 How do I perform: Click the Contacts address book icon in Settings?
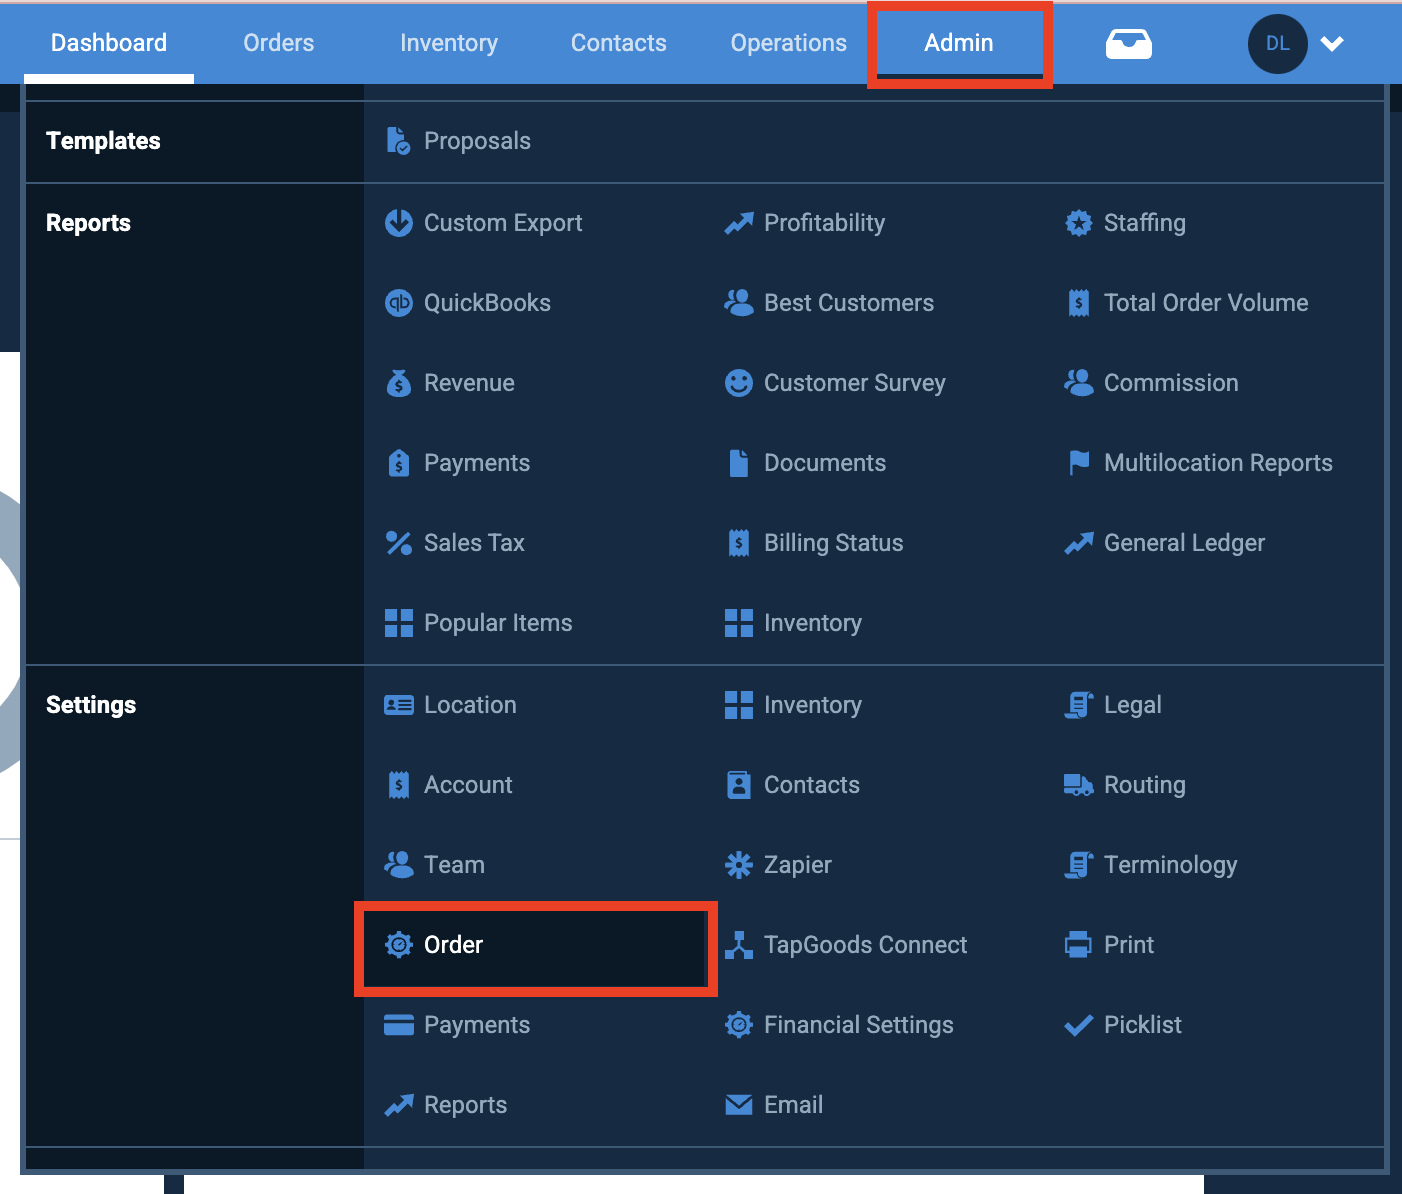(x=739, y=785)
